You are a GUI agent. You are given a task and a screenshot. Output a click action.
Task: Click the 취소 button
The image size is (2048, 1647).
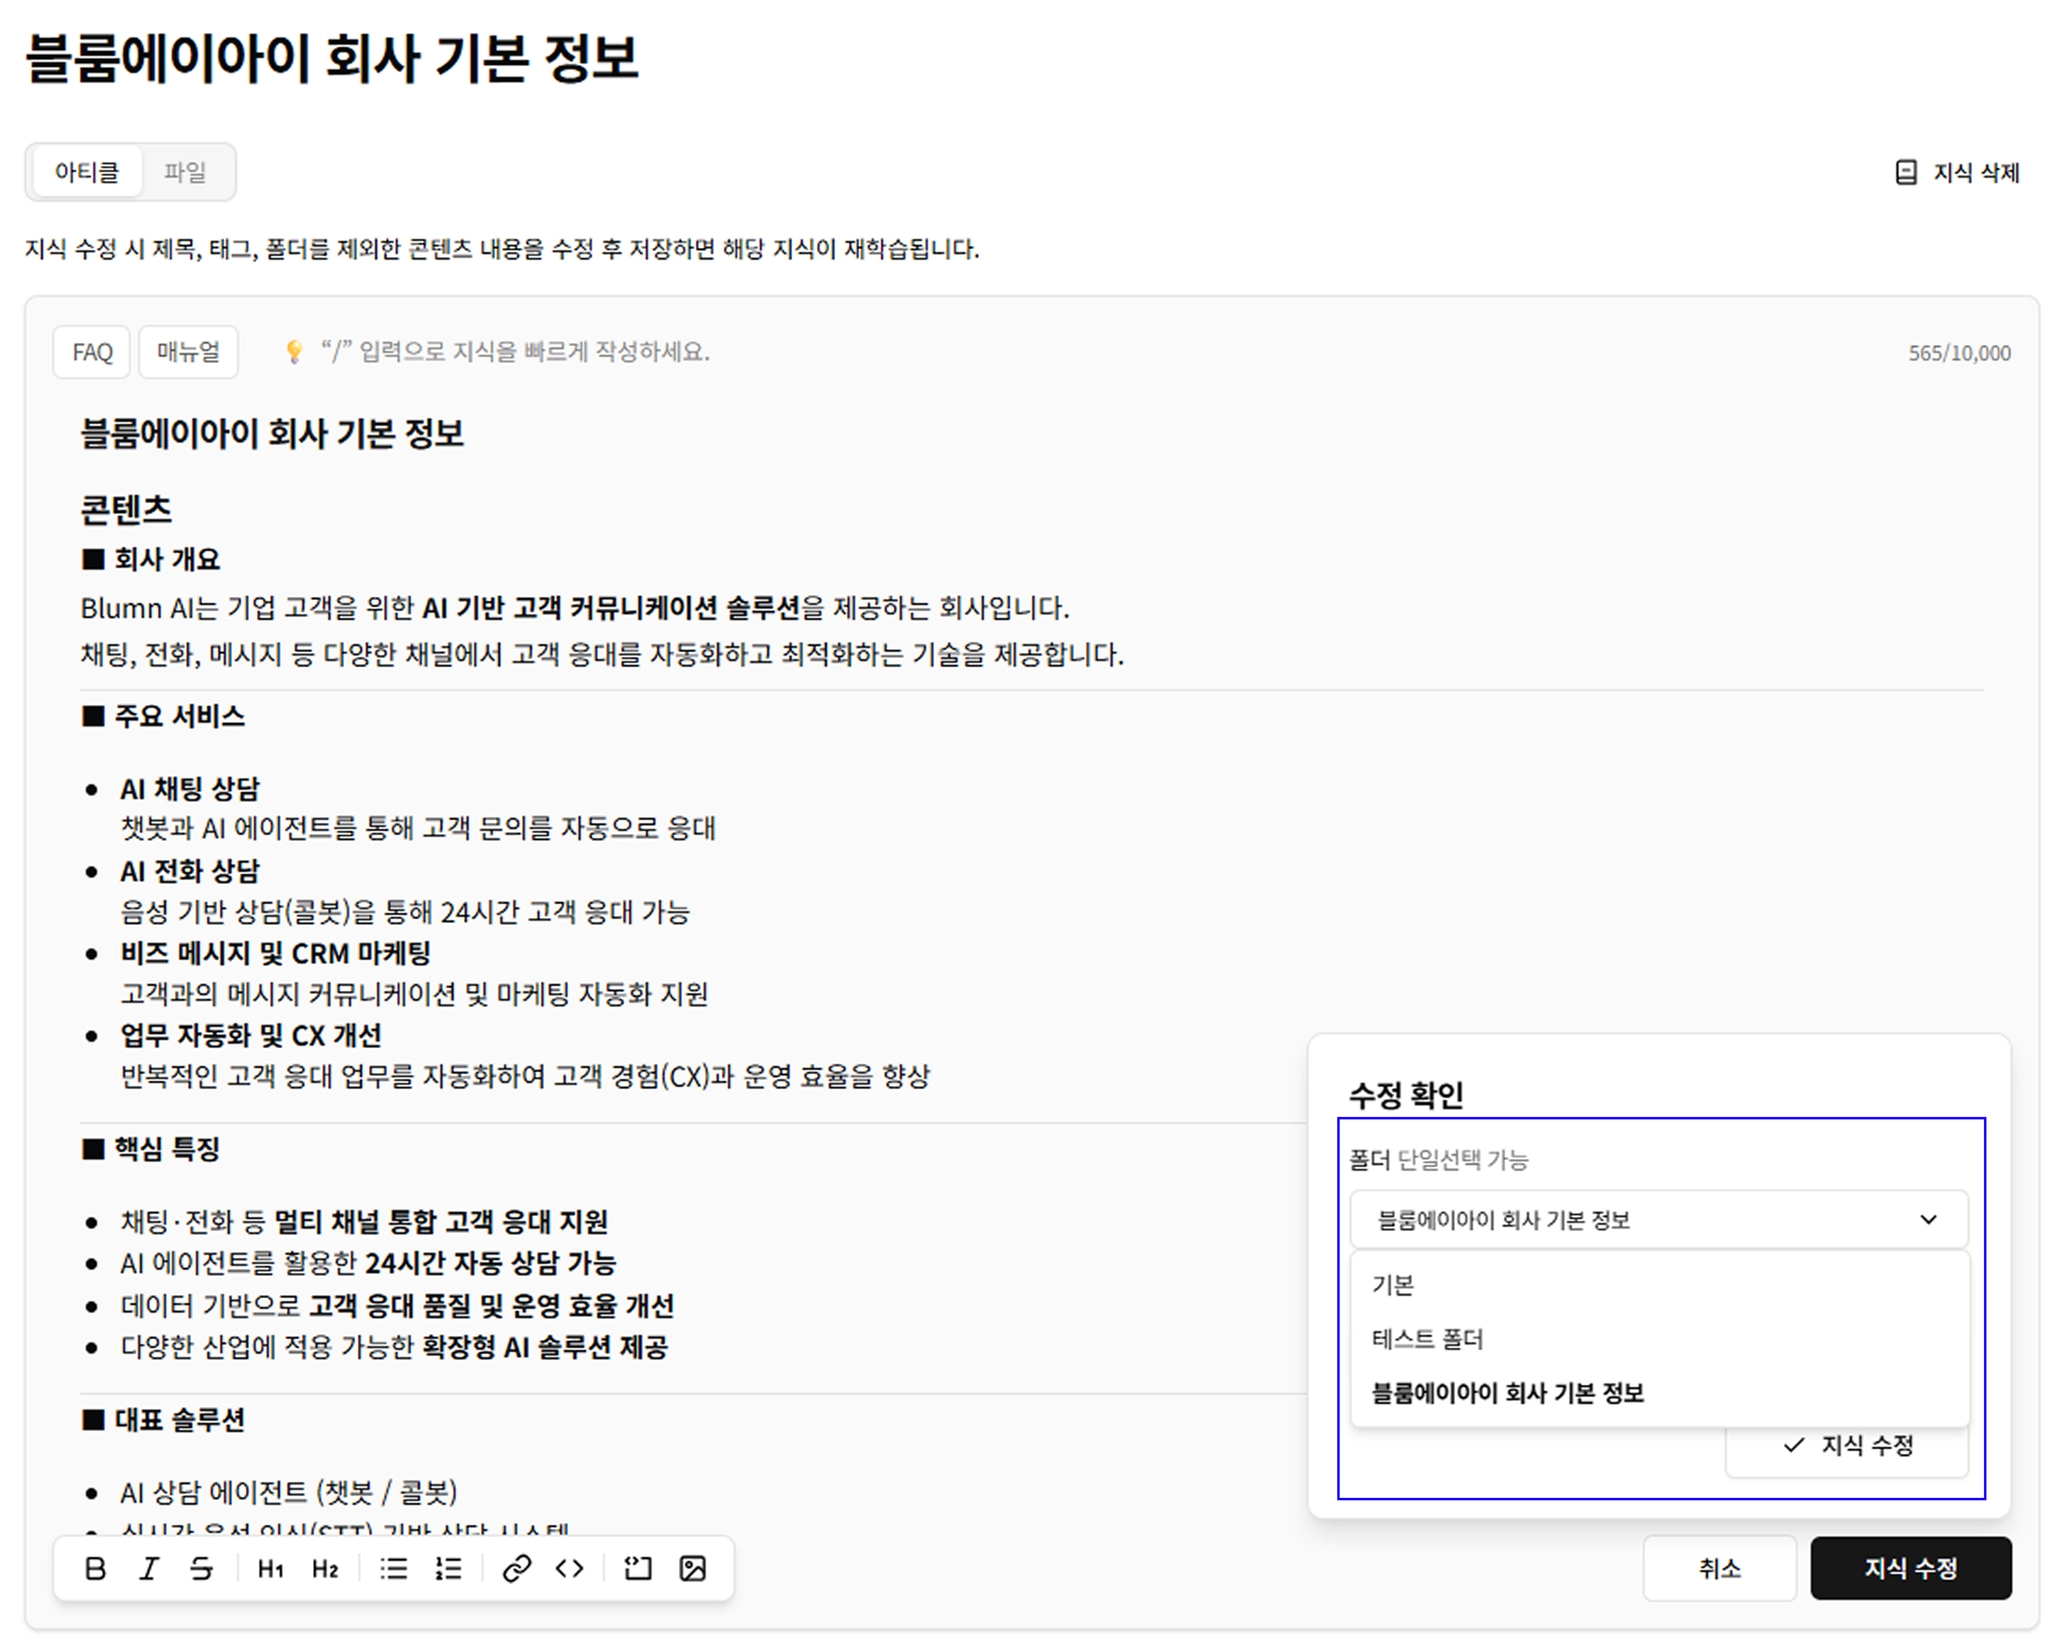(1719, 1568)
